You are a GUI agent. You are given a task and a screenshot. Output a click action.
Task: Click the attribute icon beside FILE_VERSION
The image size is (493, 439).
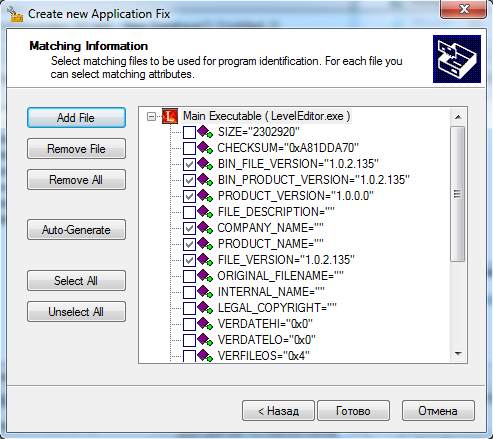pos(205,260)
